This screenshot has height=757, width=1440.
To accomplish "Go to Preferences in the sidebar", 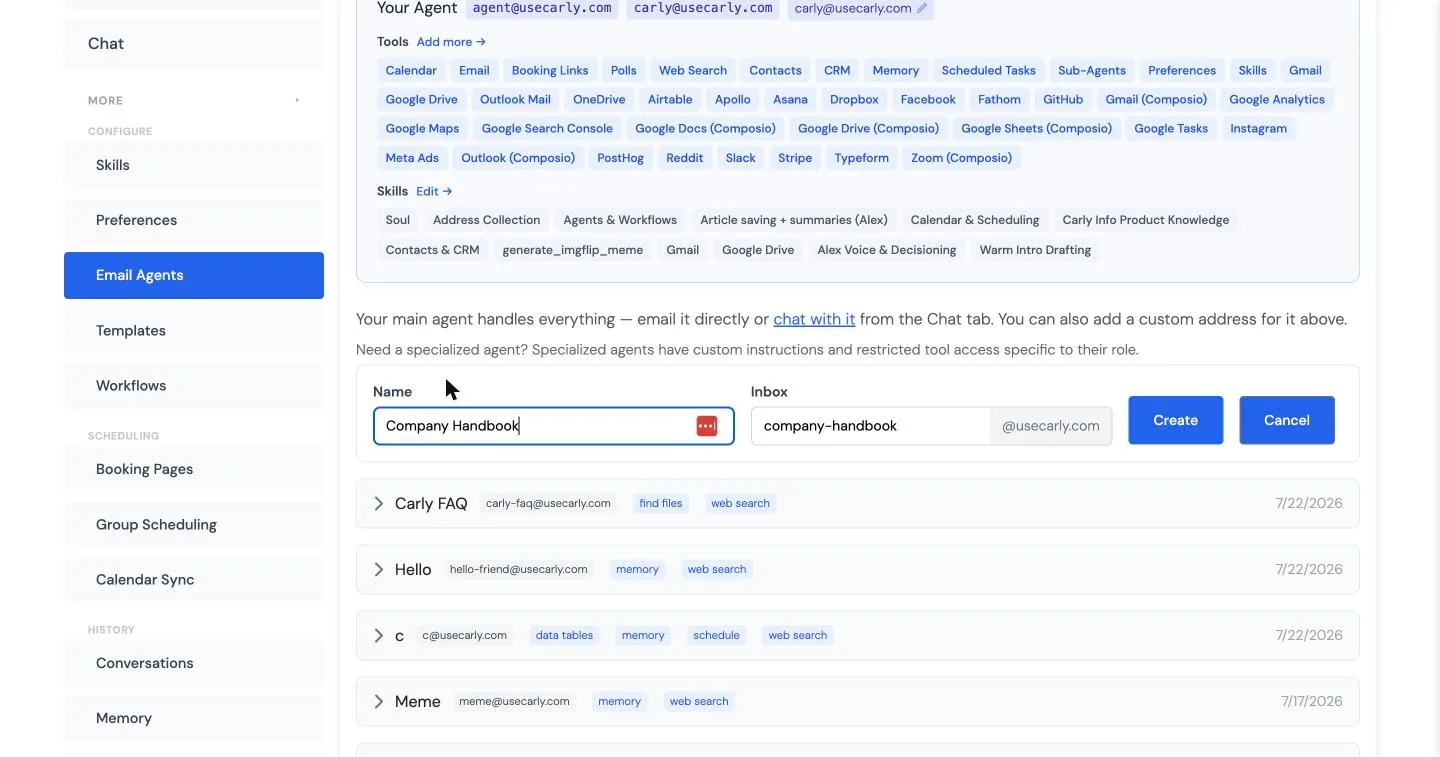I will (194, 220).
